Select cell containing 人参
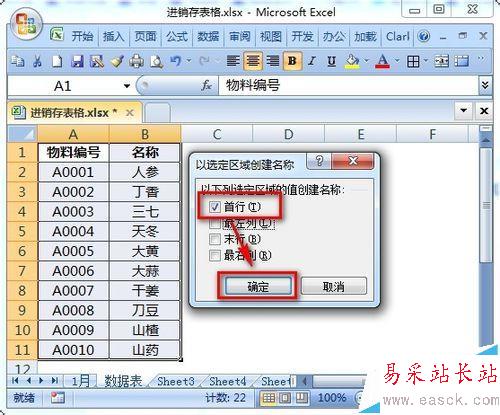The width and height of the screenshot is (500, 415). 145,172
